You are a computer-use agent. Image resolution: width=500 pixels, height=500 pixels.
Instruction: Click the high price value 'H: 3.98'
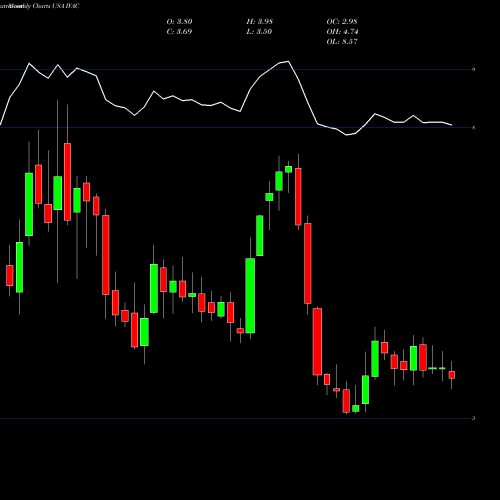click(259, 22)
